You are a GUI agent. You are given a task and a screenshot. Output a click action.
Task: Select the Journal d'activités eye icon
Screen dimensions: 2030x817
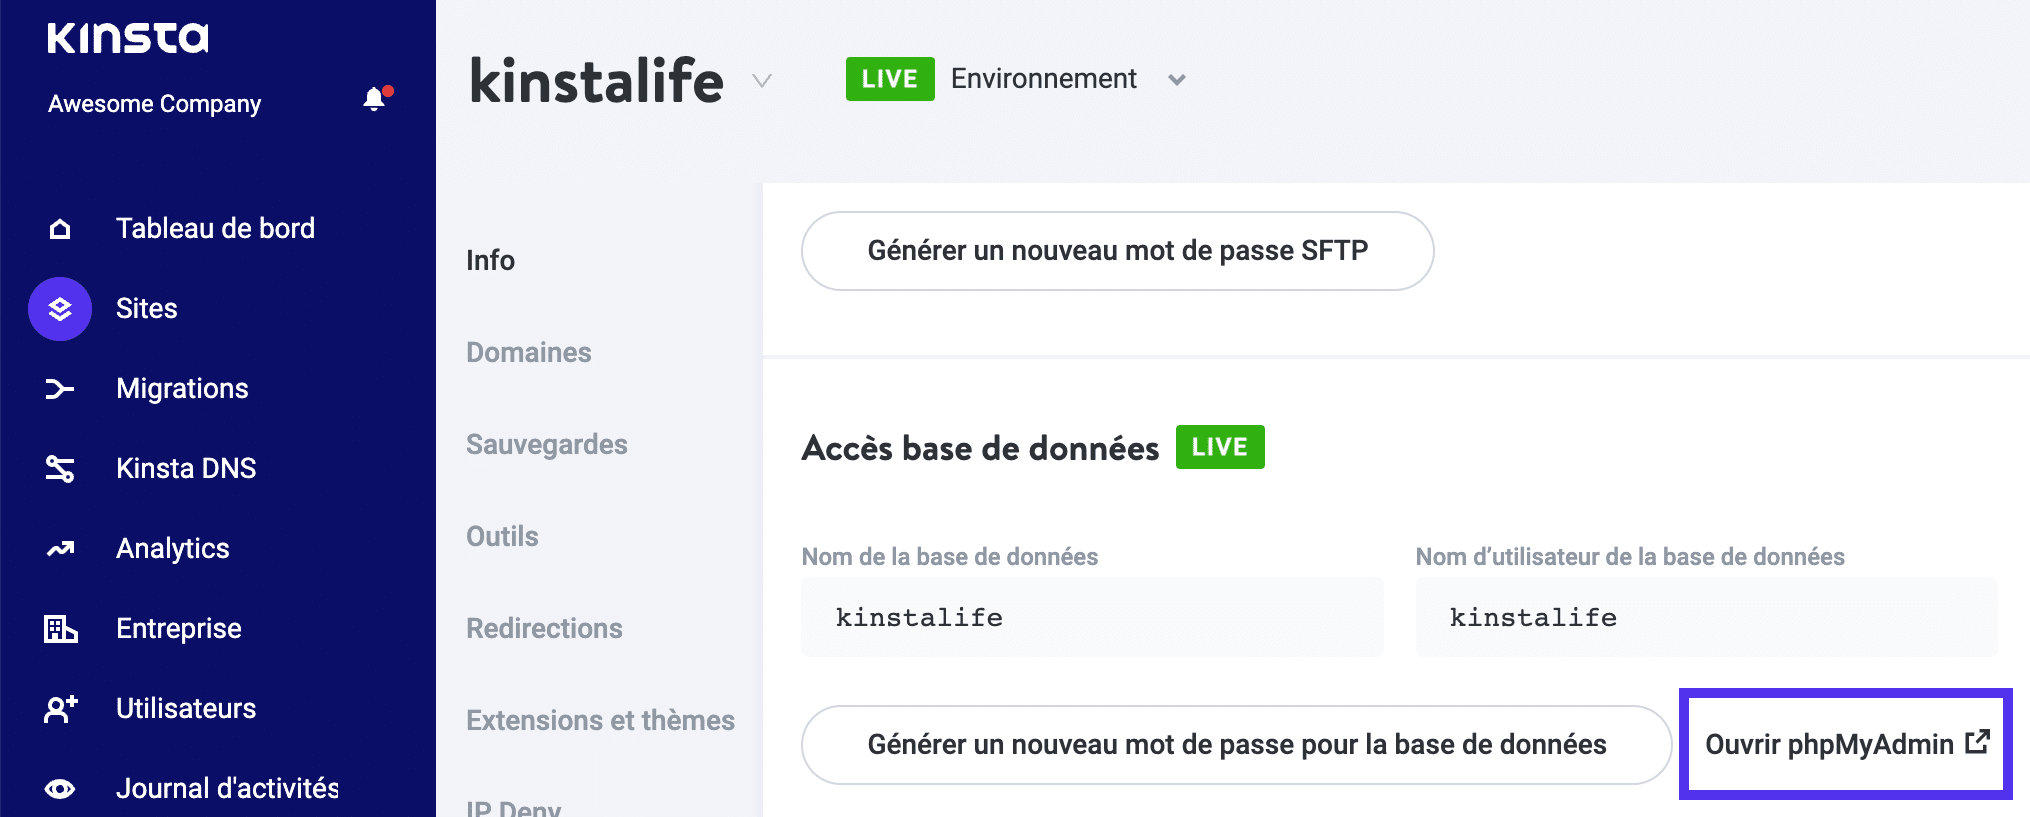click(x=60, y=789)
